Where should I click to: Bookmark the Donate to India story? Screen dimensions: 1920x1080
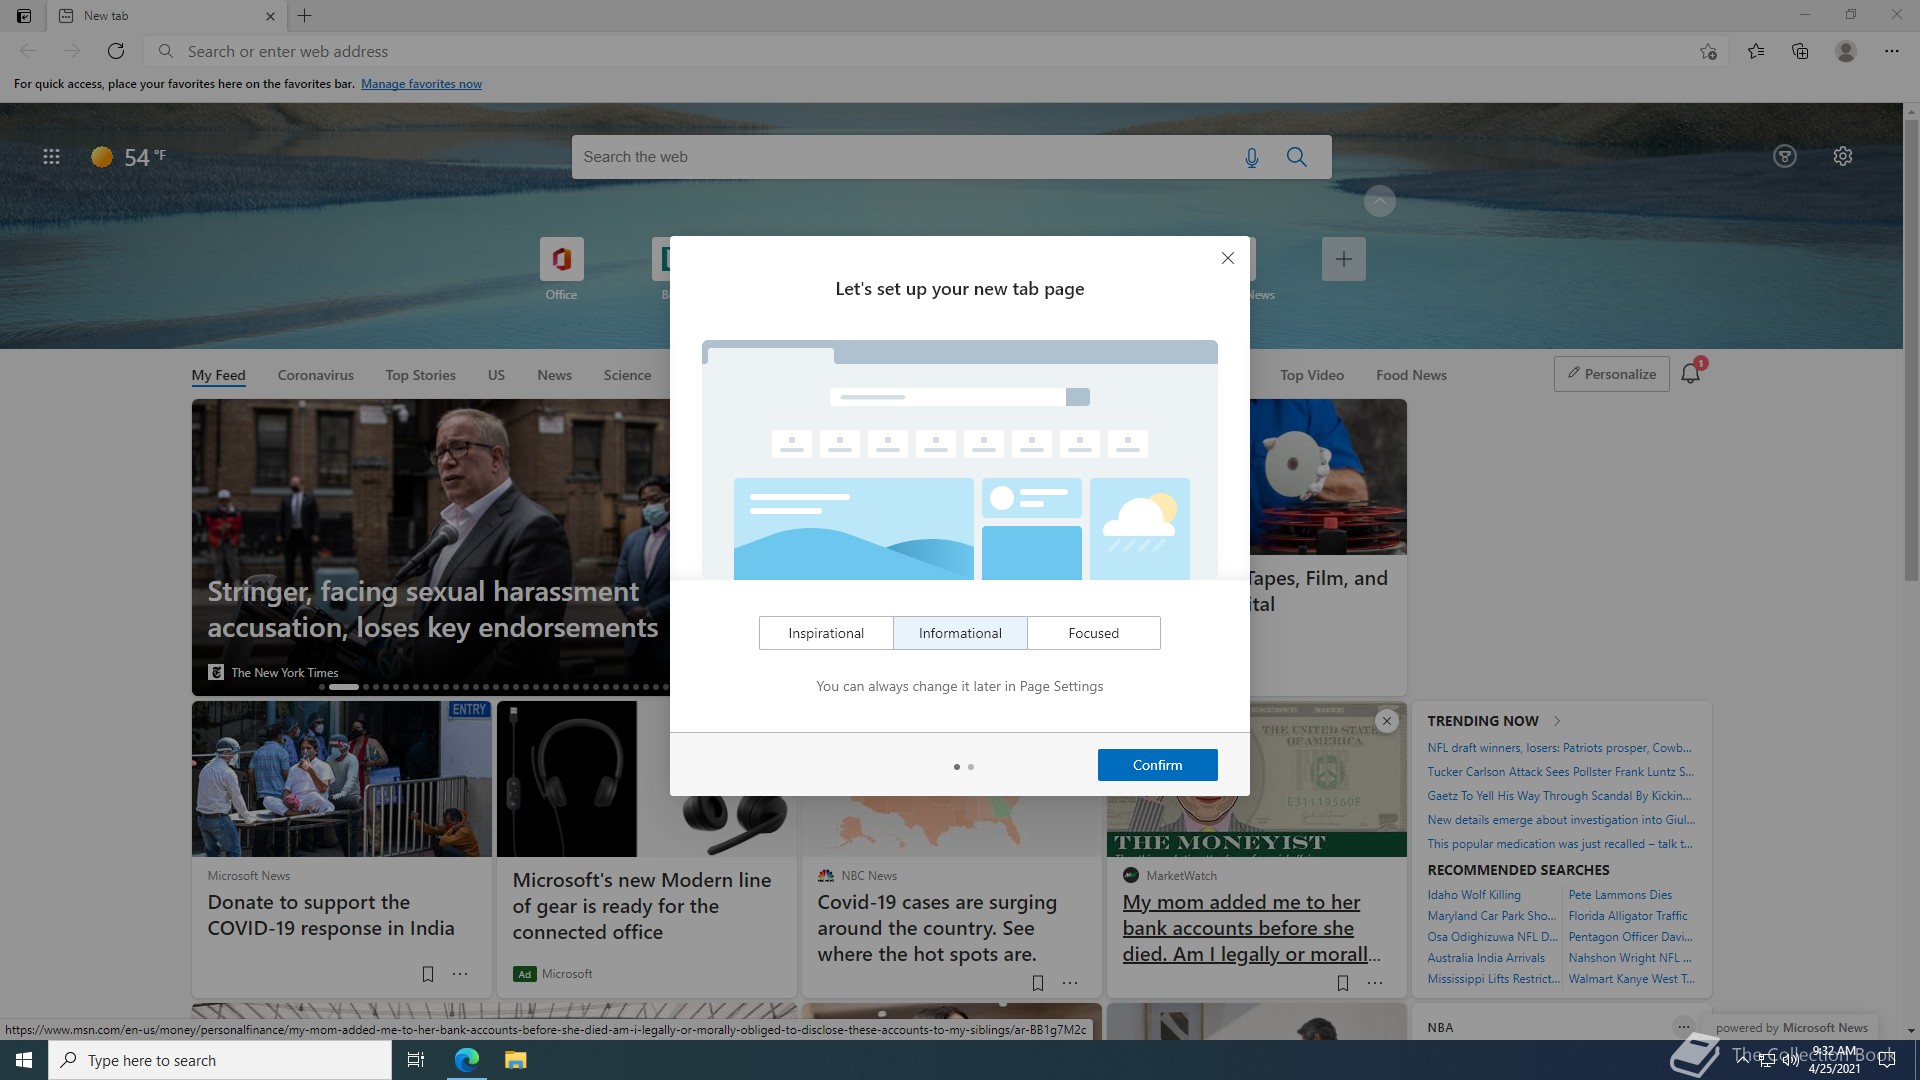(x=428, y=974)
